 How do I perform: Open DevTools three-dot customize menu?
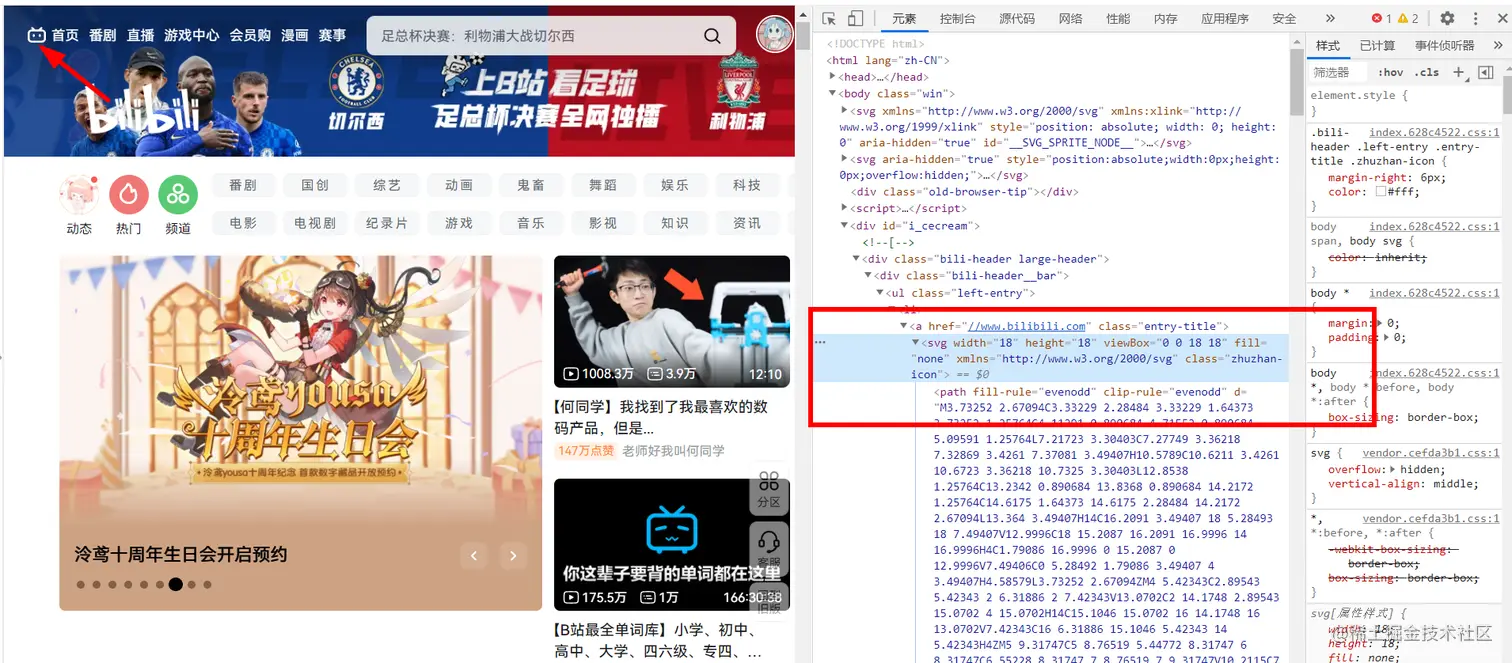(x=1475, y=18)
